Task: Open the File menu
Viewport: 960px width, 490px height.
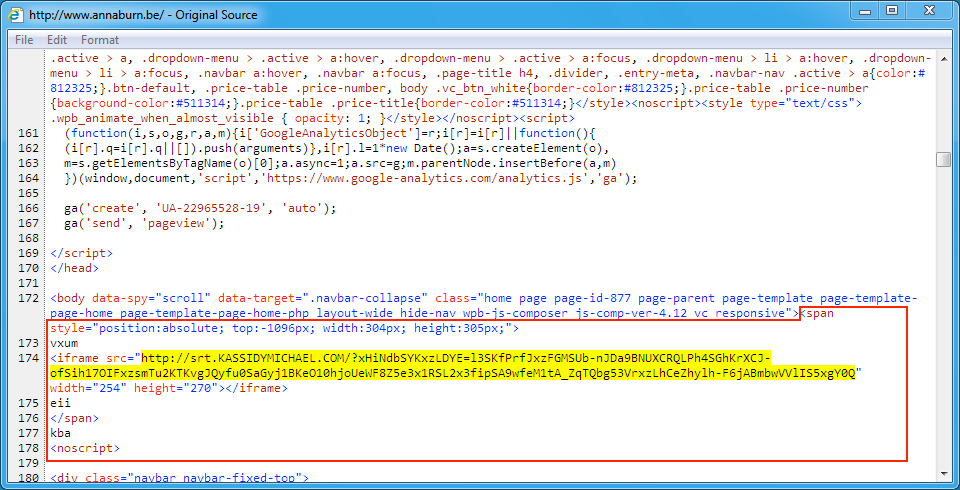Action: (x=24, y=40)
